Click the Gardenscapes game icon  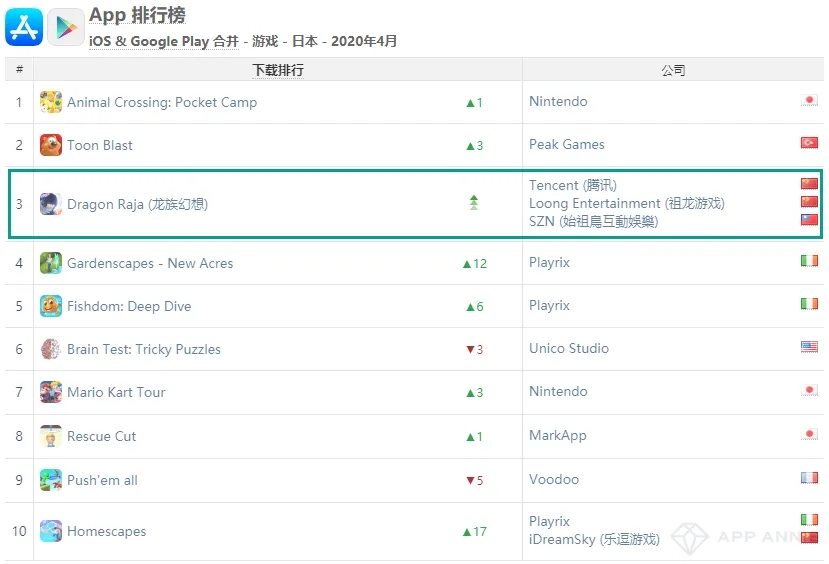tap(51, 263)
